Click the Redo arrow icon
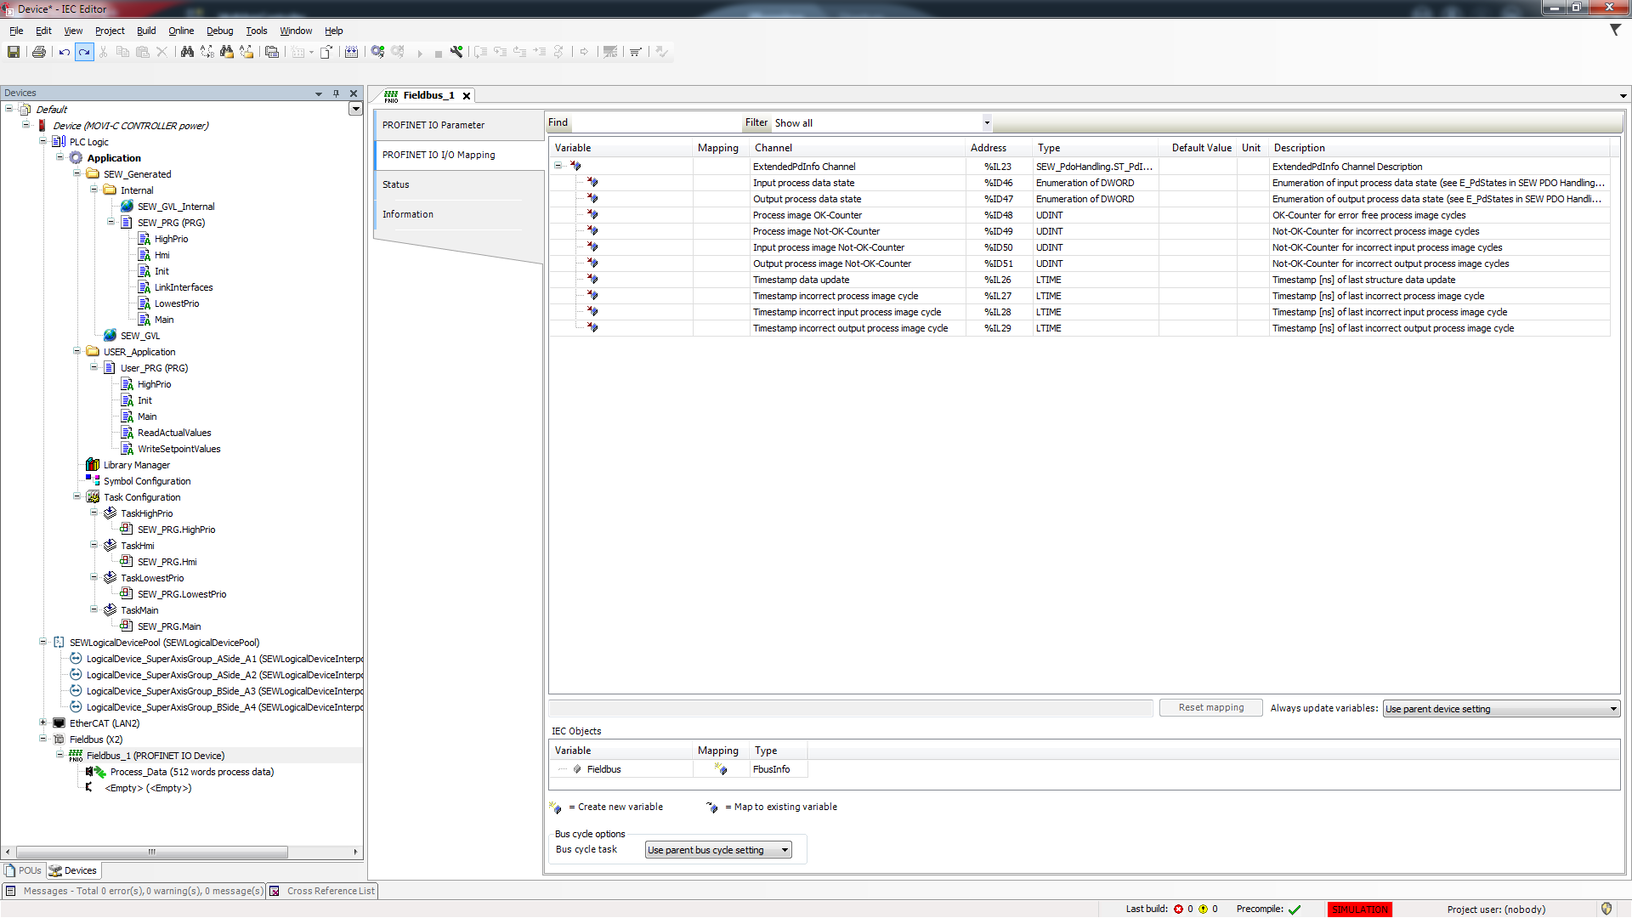The image size is (1632, 918). tap(84, 52)
